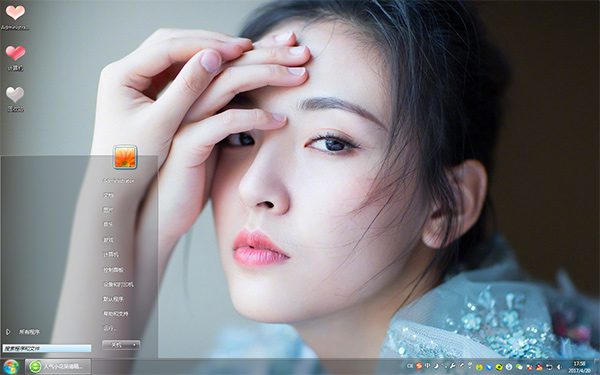The height and width of the screenshot is (375, 600).
Task: Open 游戏 in the Start menu
Action: (x=108, y=240)
